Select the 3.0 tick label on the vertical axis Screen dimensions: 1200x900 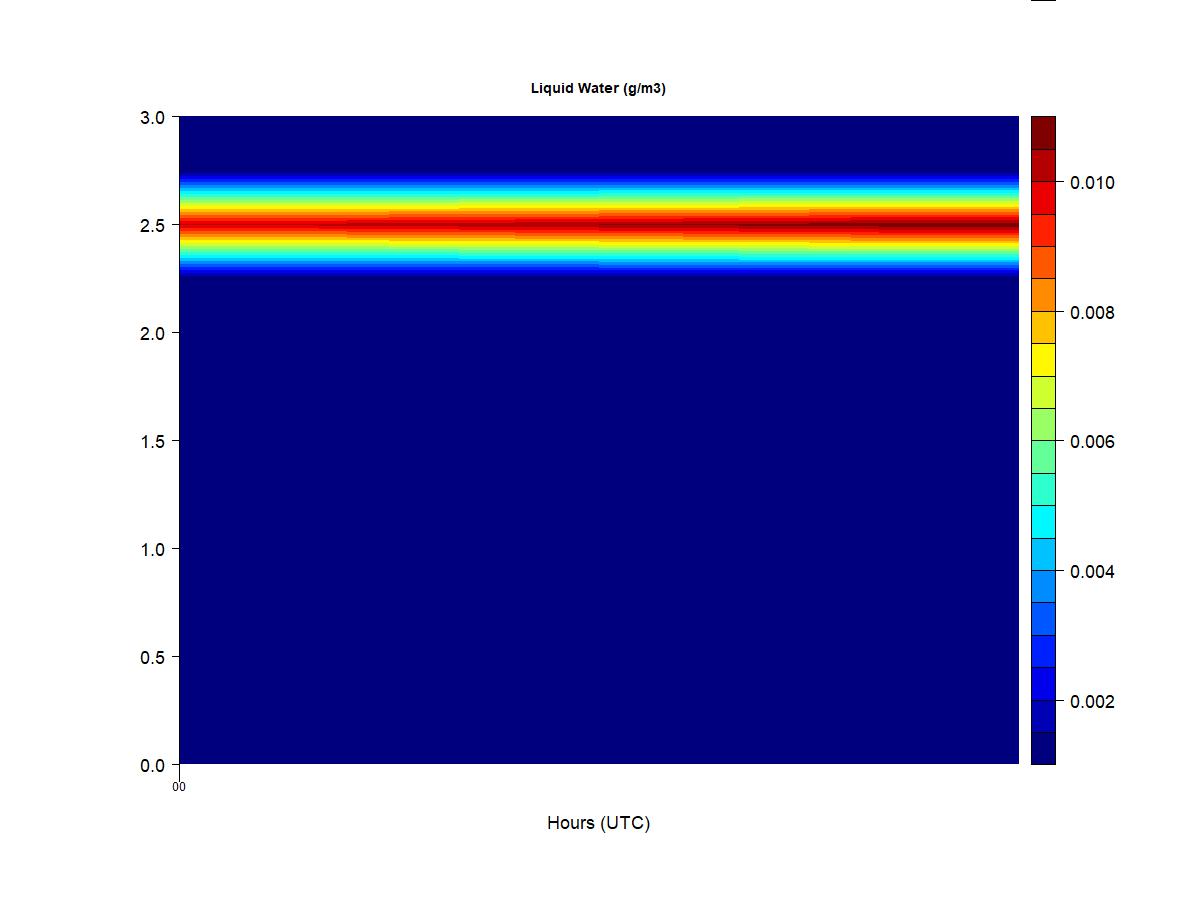point(152,117)
